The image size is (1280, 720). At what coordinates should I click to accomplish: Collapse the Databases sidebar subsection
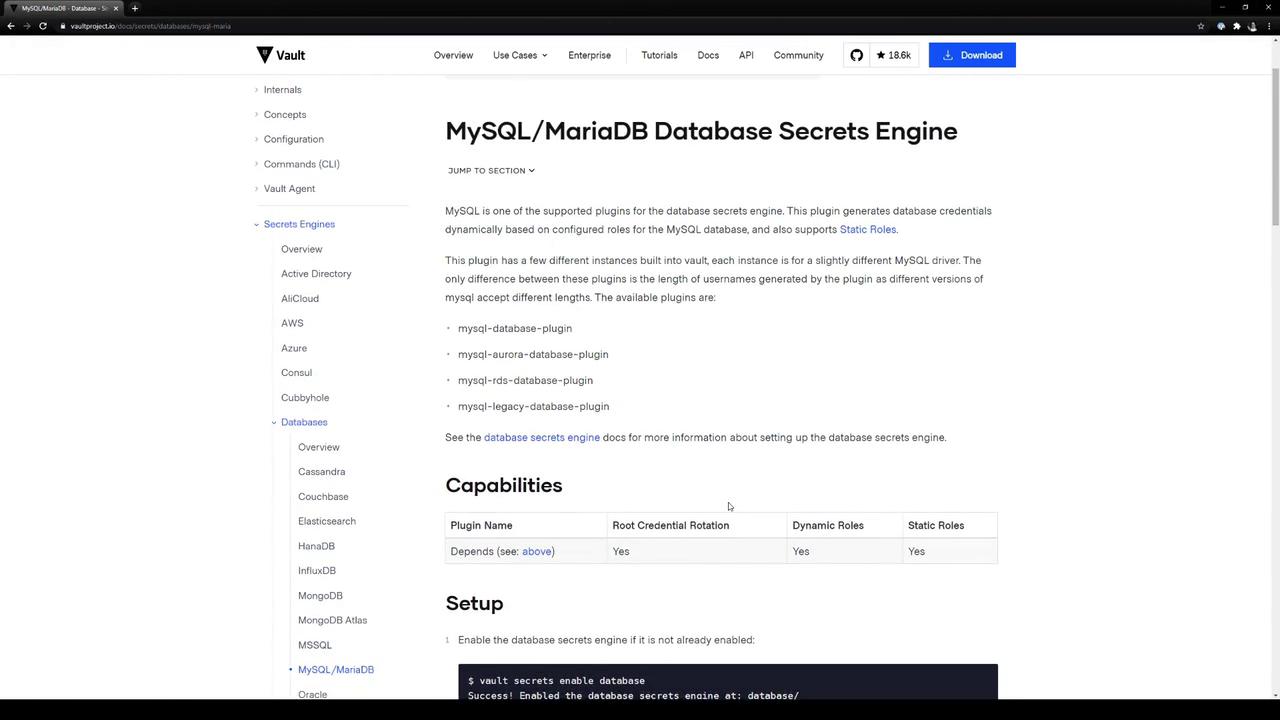tap(304, 422)
